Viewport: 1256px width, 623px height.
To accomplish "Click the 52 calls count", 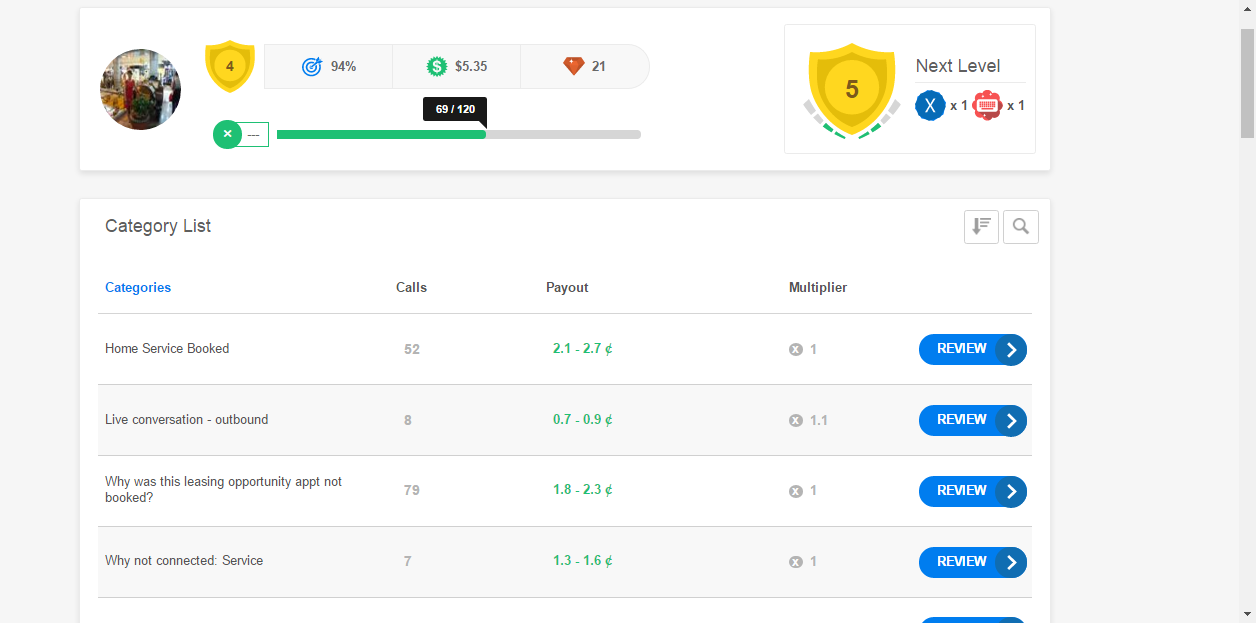I will point(412,350).
